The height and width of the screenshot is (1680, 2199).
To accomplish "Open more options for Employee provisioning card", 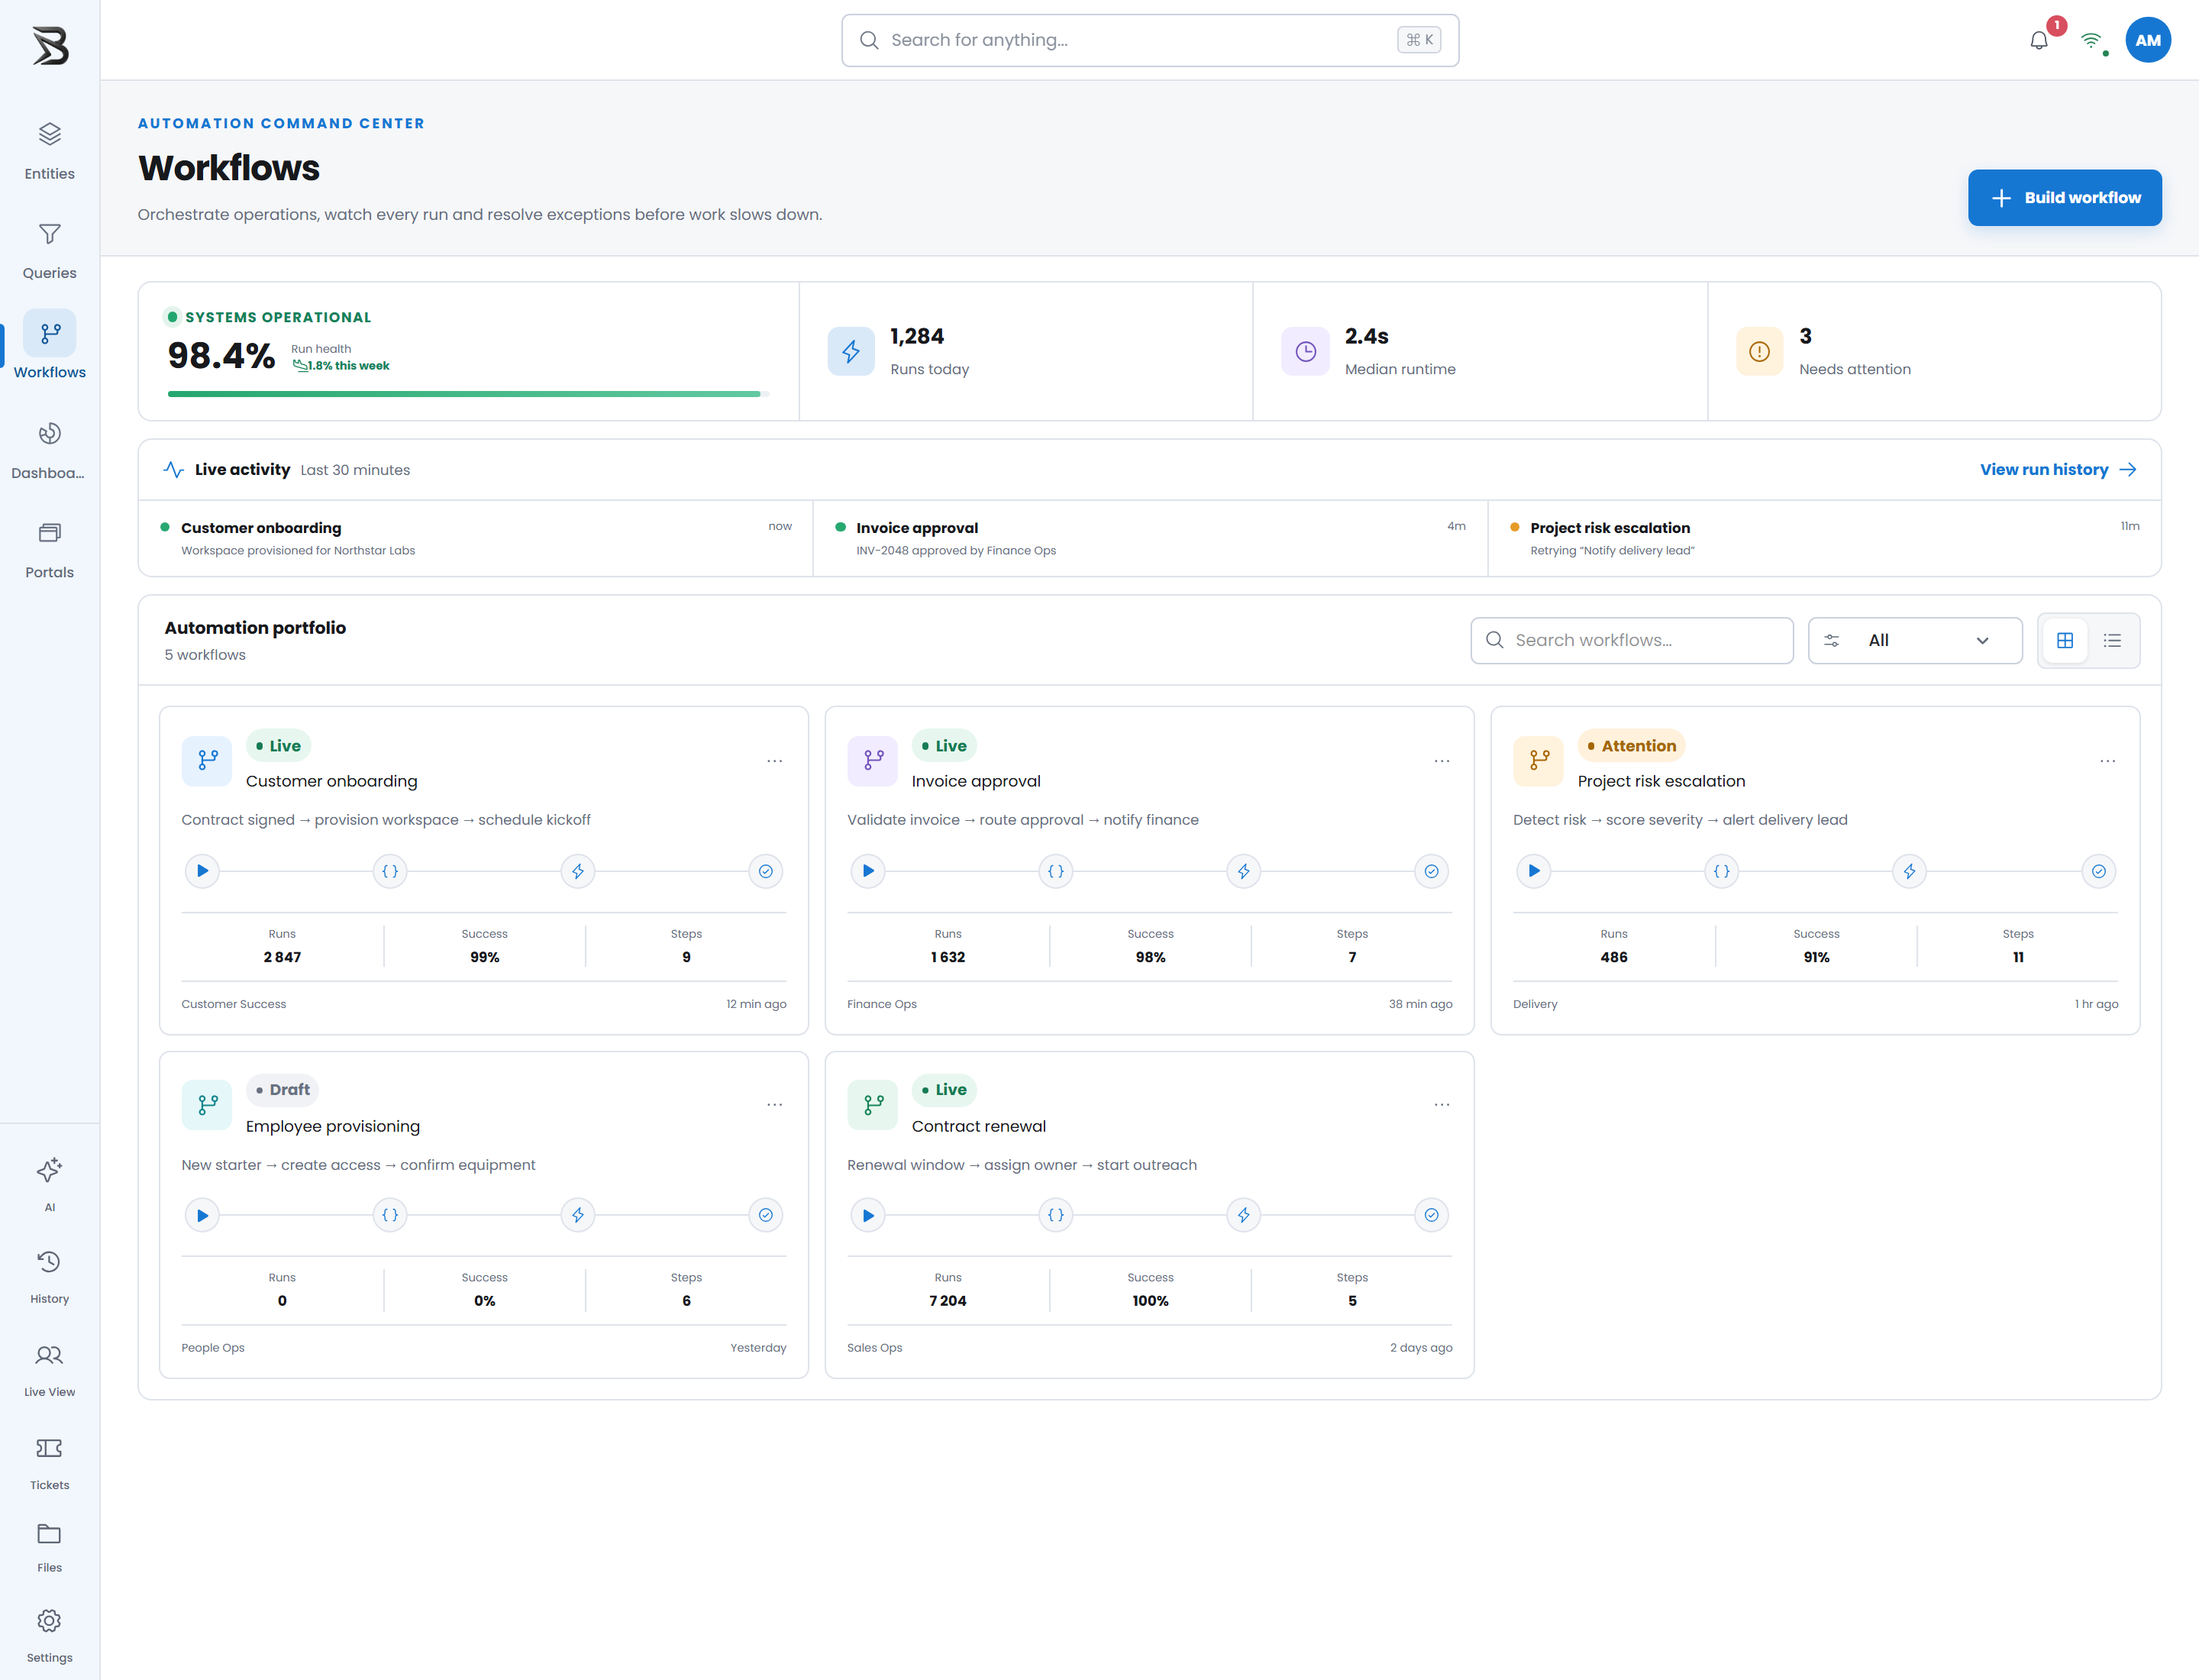I will 774,1105.
